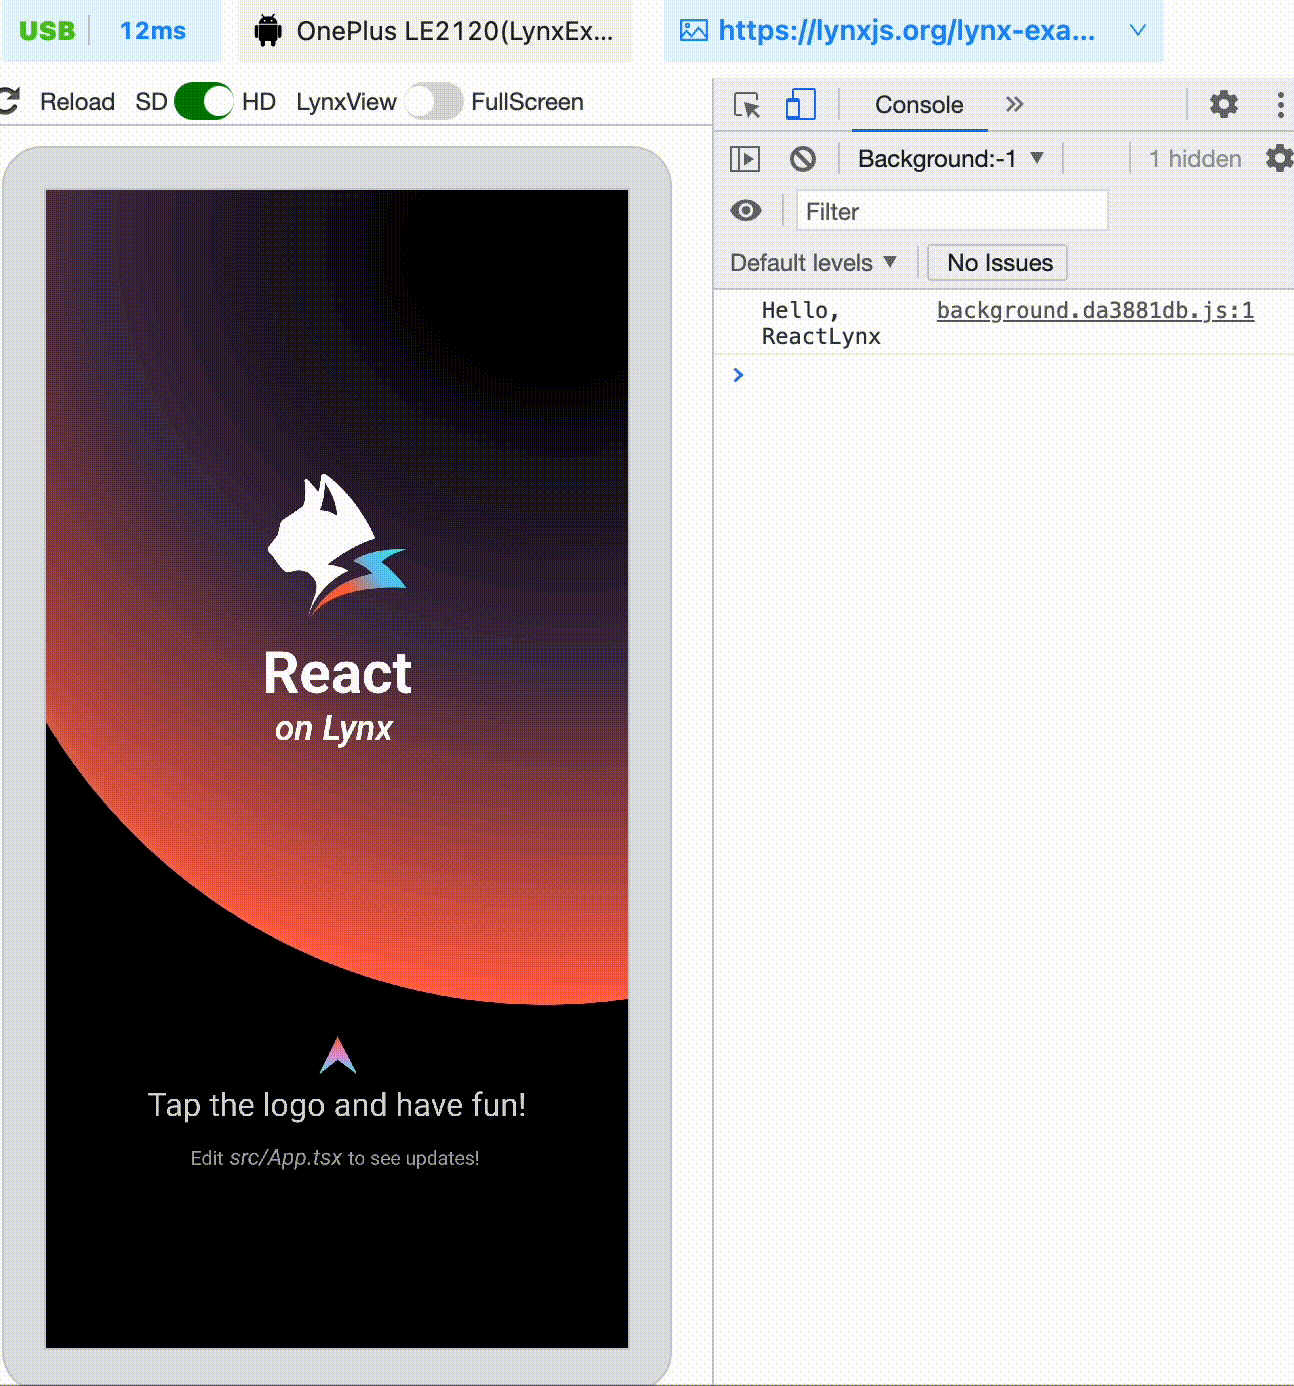This screenshot has width=1294, height=1386.
Task: Open the DevTools three-dot menu
Action: click(1280, 104)
